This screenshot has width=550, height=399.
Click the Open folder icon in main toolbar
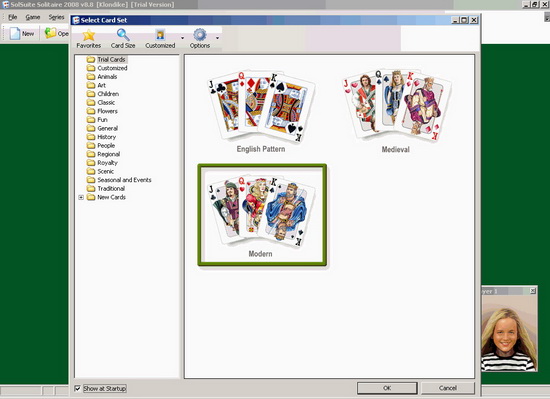pos(50,33)
